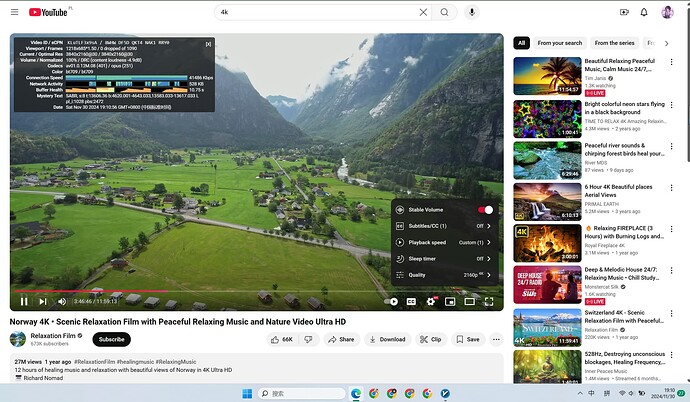This screenshot has height=402, width=690.
Task: Select From your search chip
Action: click(559, 43)
